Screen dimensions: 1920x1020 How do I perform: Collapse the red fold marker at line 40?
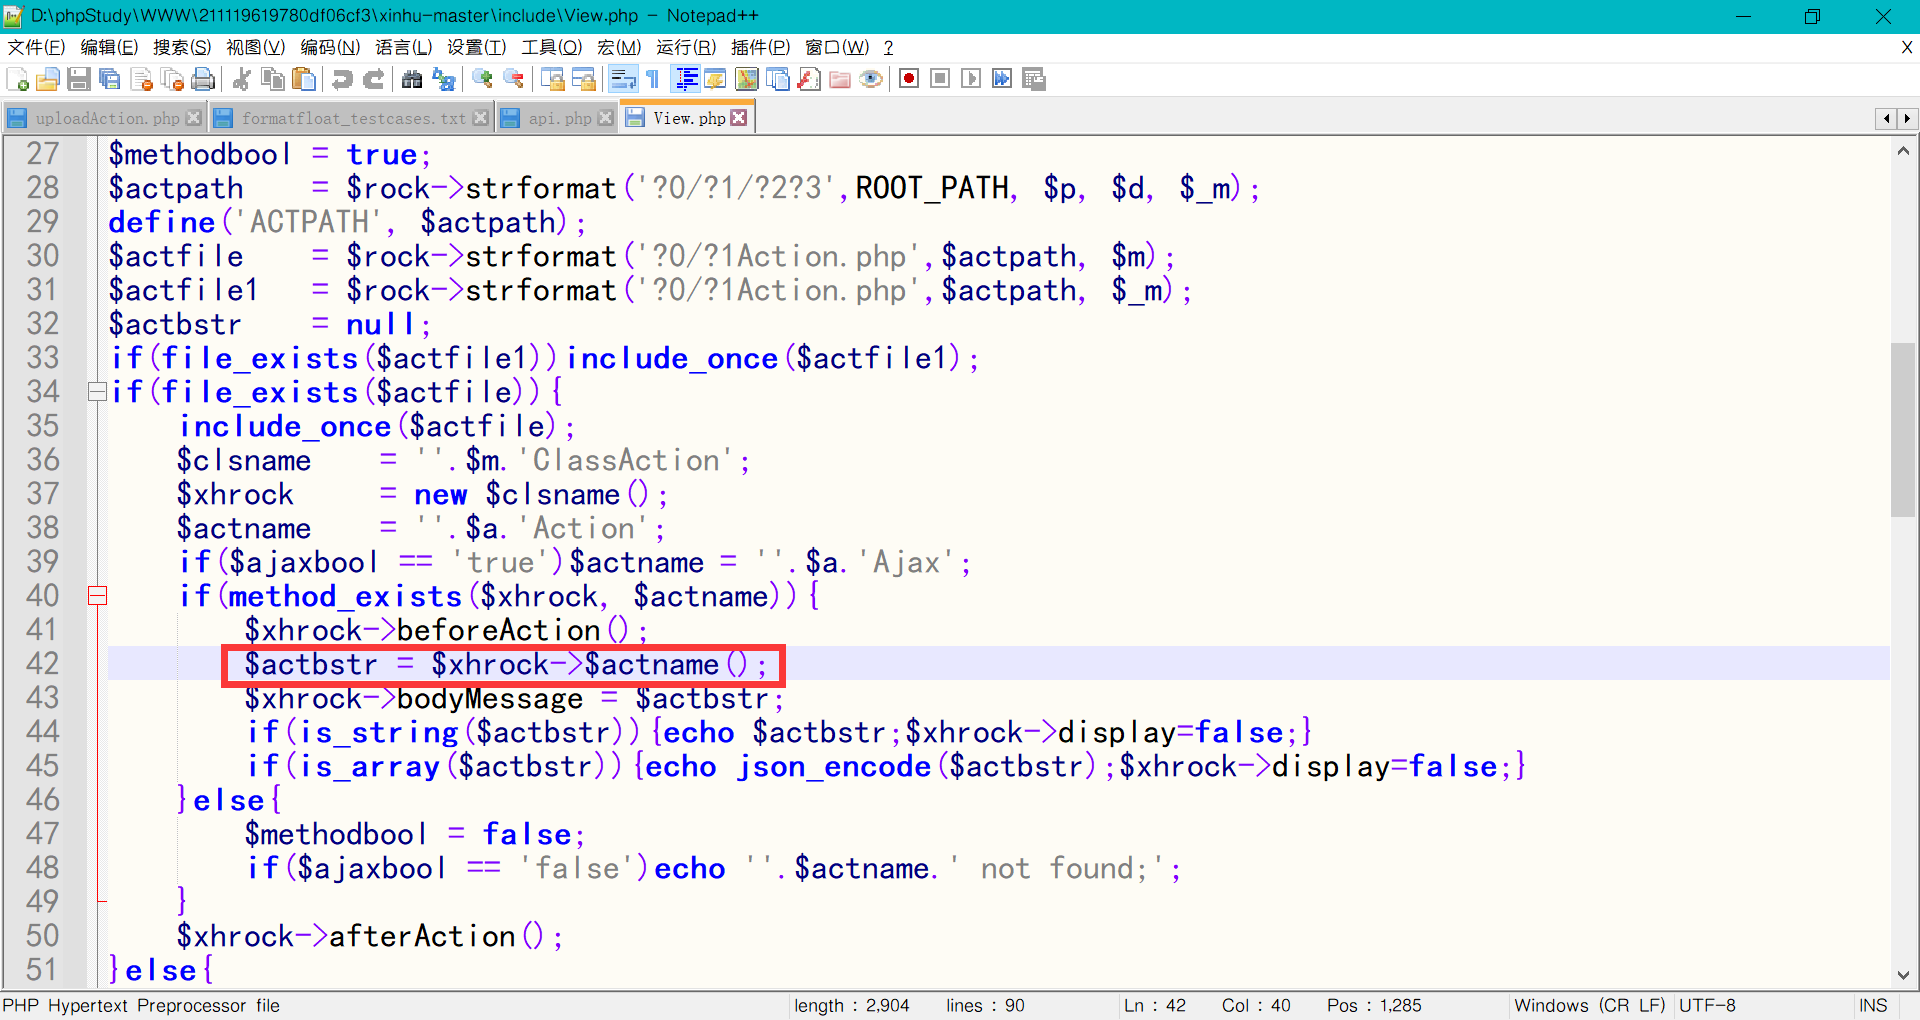(x=97, y=596)
